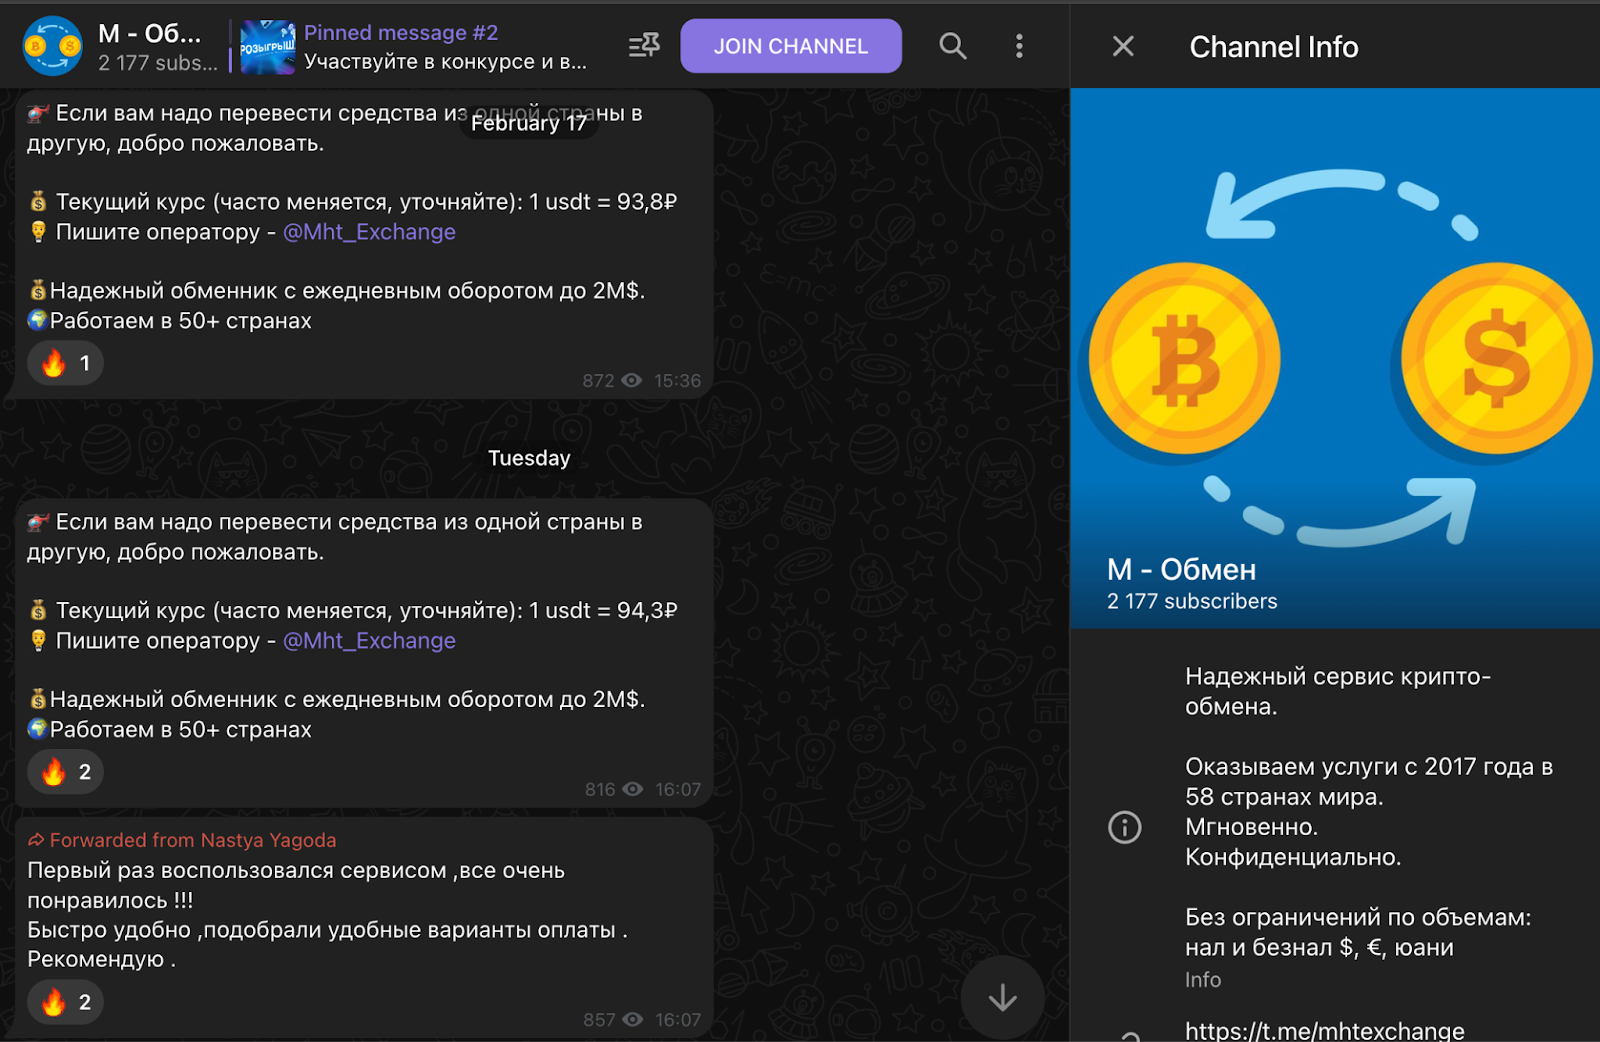This screenshot has height=1042, width=1600.
Task: Jump to latest with scroll-down arrow button
Action: (1003, 997)
